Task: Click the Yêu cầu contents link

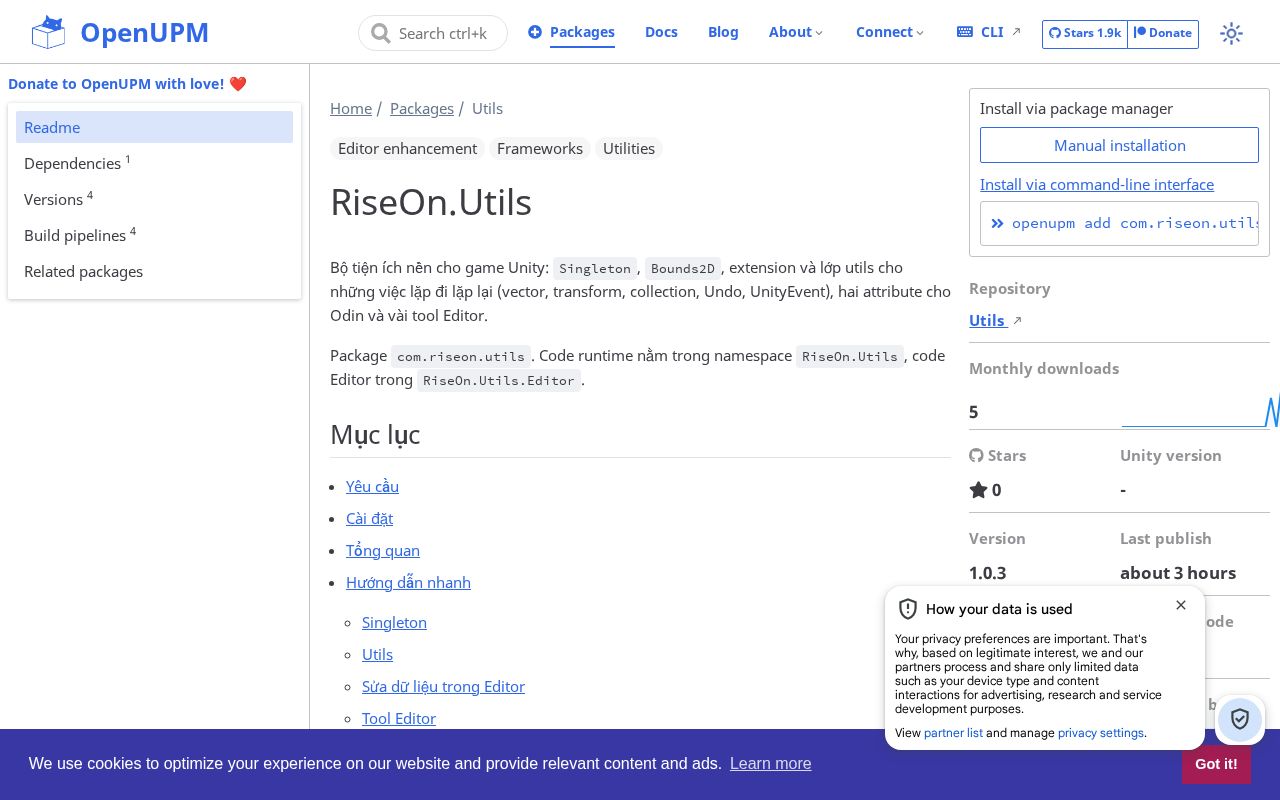Action: (372, 486)
